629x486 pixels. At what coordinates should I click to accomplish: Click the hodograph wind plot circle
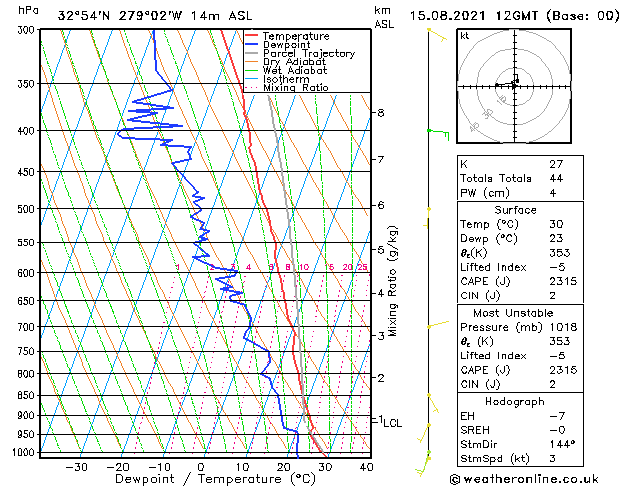pos(514,86)
